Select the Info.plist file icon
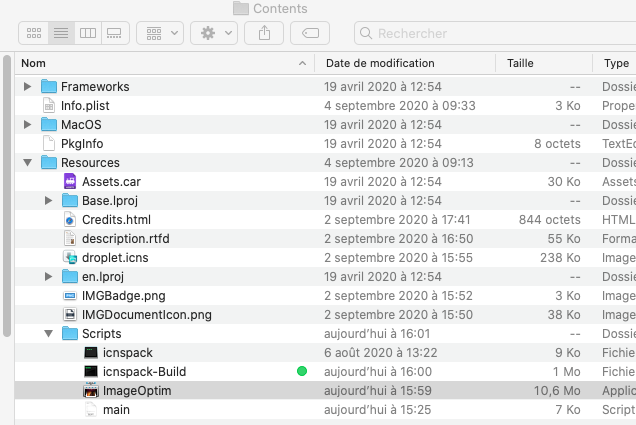The width and height of the screenshot is (636, 425). [49, 105]
